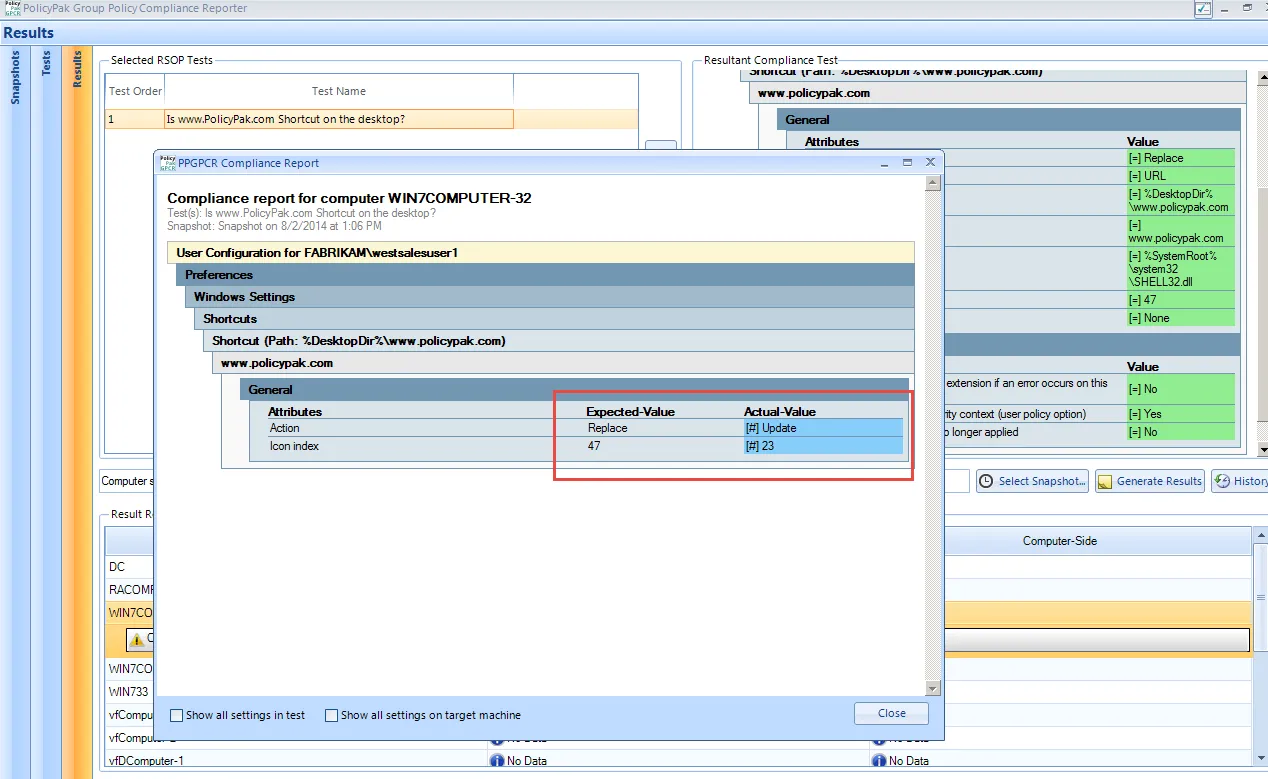Collapse the Shortcuts section in dialog

tap(554, 319)
